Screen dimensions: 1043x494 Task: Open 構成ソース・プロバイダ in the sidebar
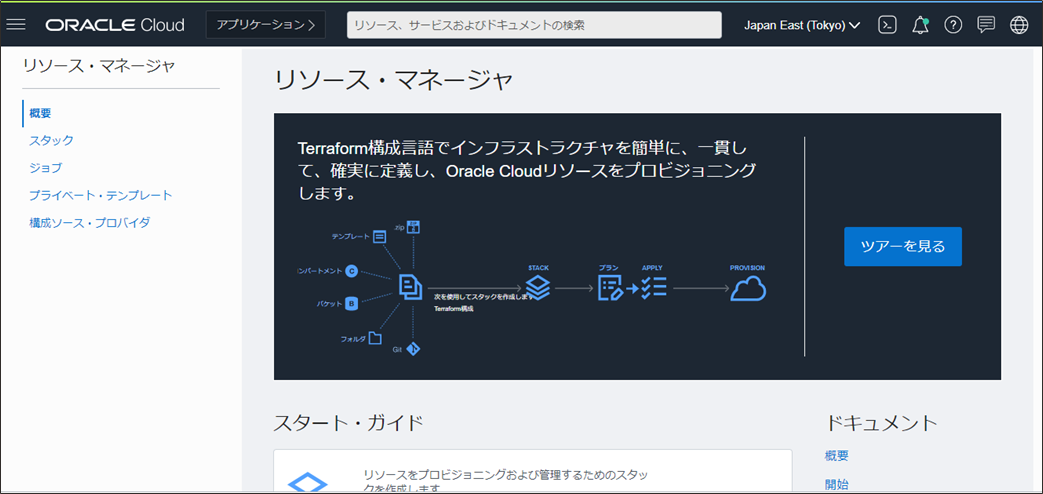(89, 222)
